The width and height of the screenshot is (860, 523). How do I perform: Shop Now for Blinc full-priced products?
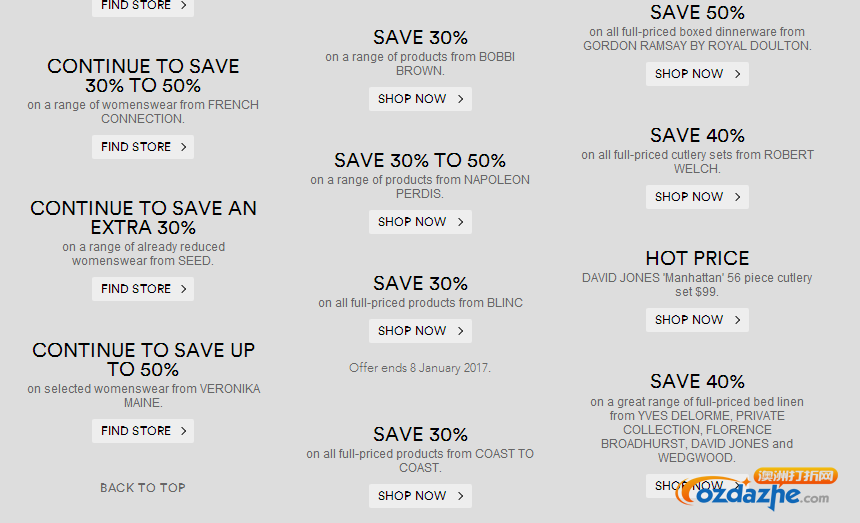420,331
